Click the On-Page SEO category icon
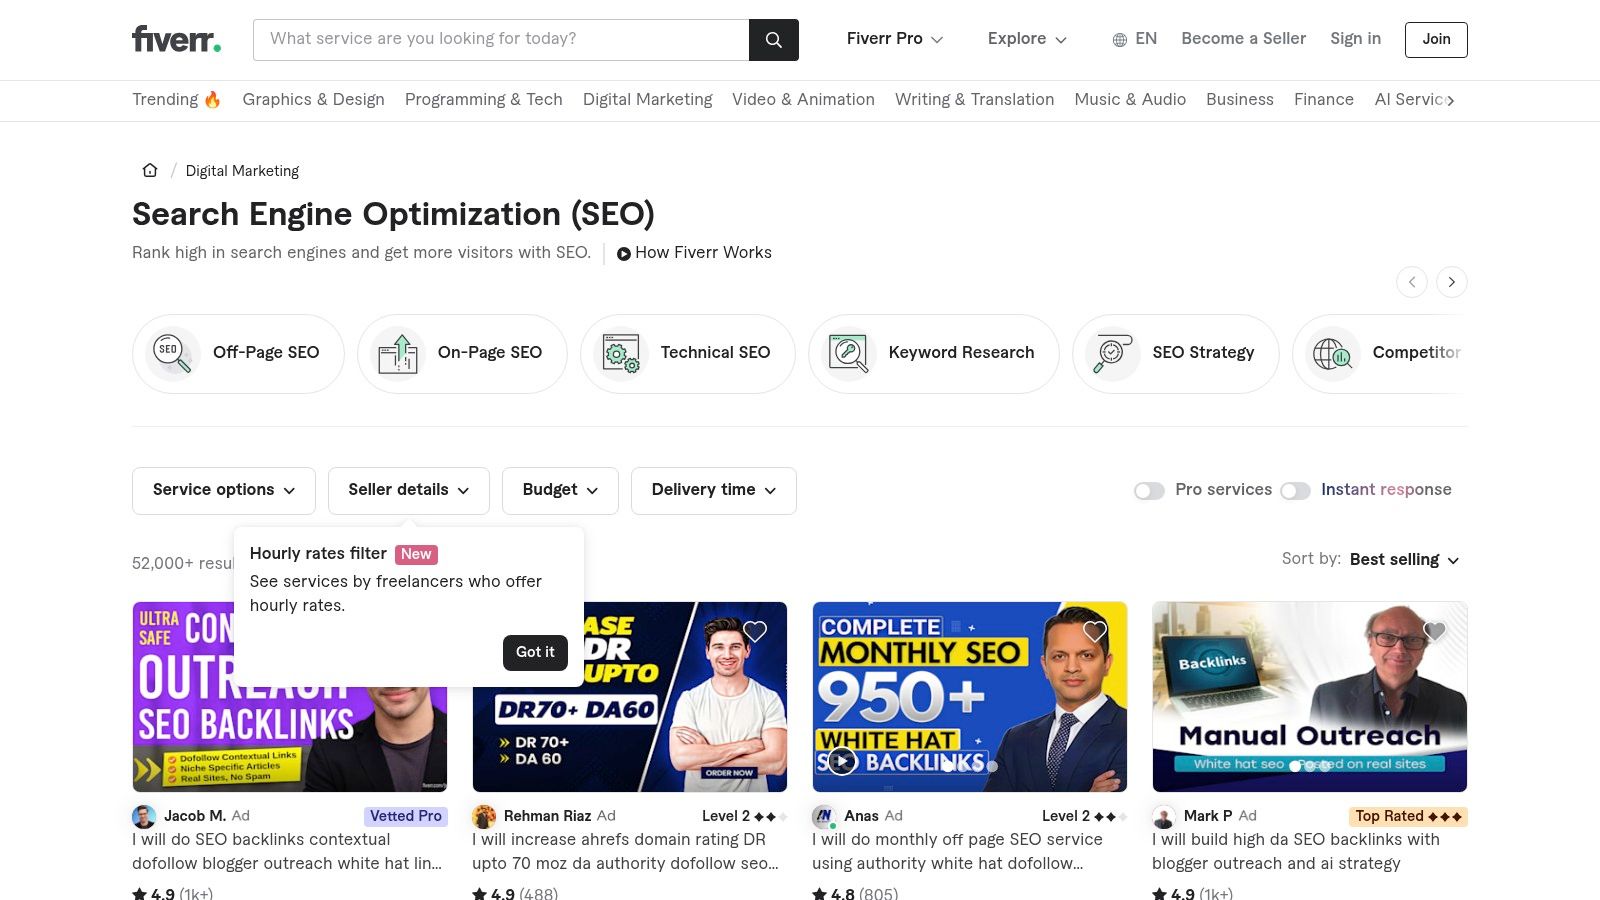Image resolution: width=1600 pixels, height=900 pixels. 397,353
